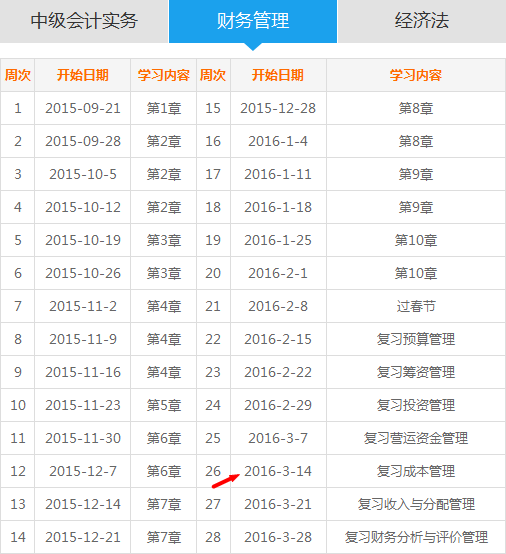Select the 复习投资管理 cell
Viewport: 506px width, 554px height.
416,405
